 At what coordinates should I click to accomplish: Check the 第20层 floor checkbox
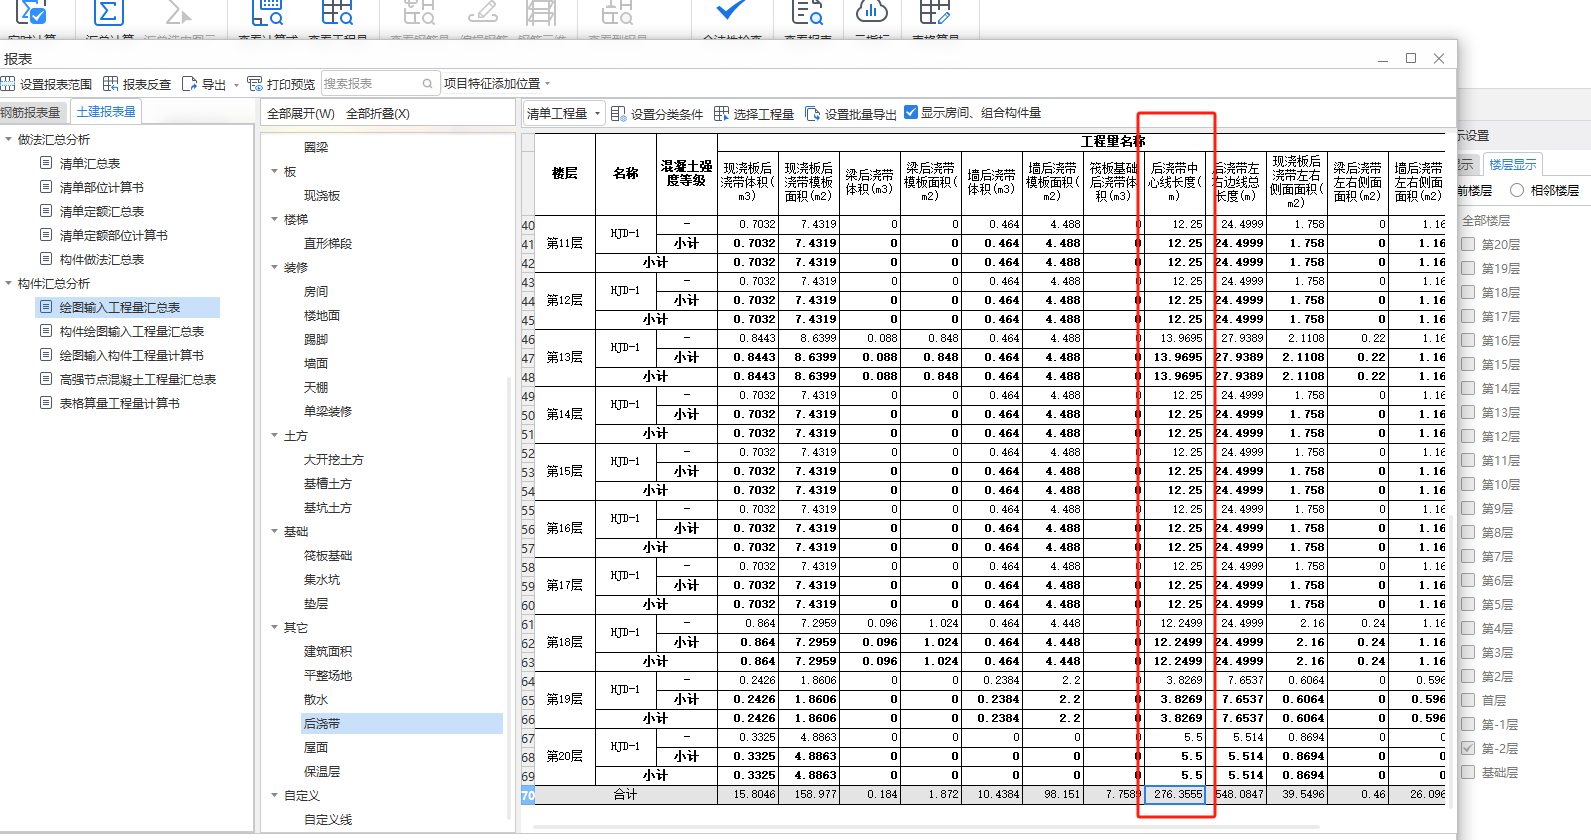(x=1468, y=244)
